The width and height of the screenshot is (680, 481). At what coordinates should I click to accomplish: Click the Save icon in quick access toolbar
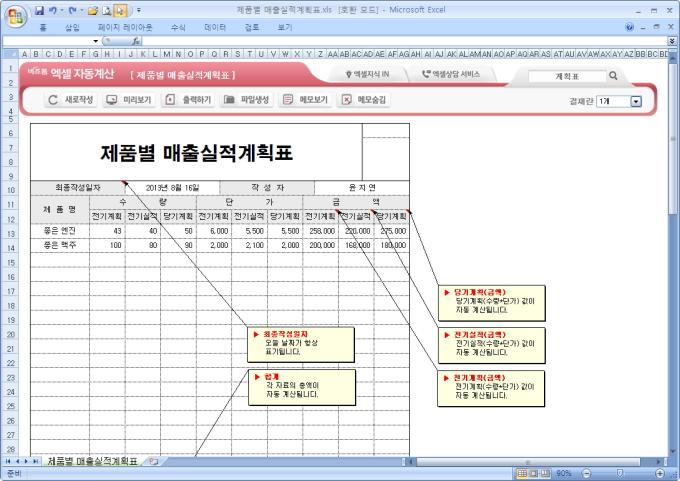click(39, 10)
